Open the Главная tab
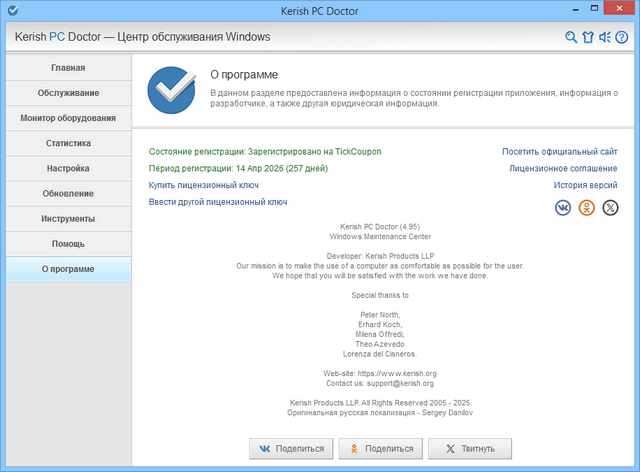Image resolution: width=640 pixels, height=472 pixels. (68, 68)
